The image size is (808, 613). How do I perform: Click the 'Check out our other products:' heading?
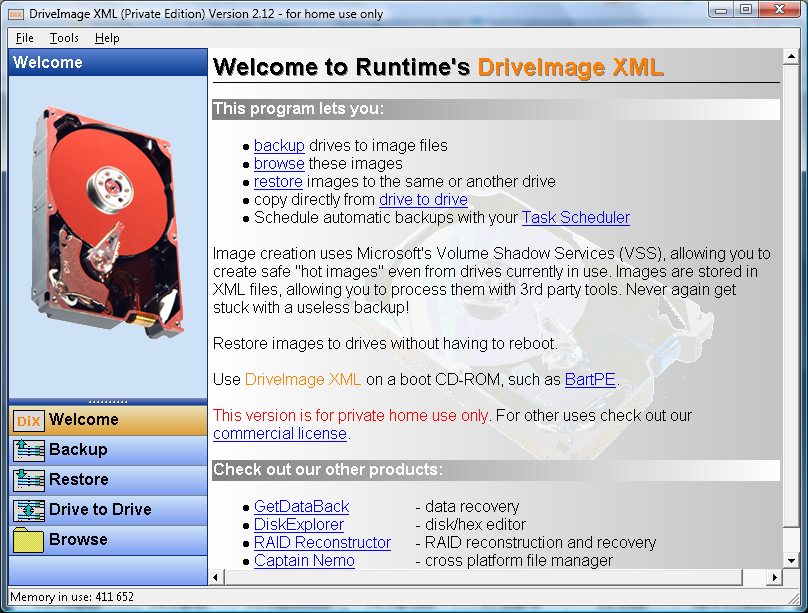point(328,470)
